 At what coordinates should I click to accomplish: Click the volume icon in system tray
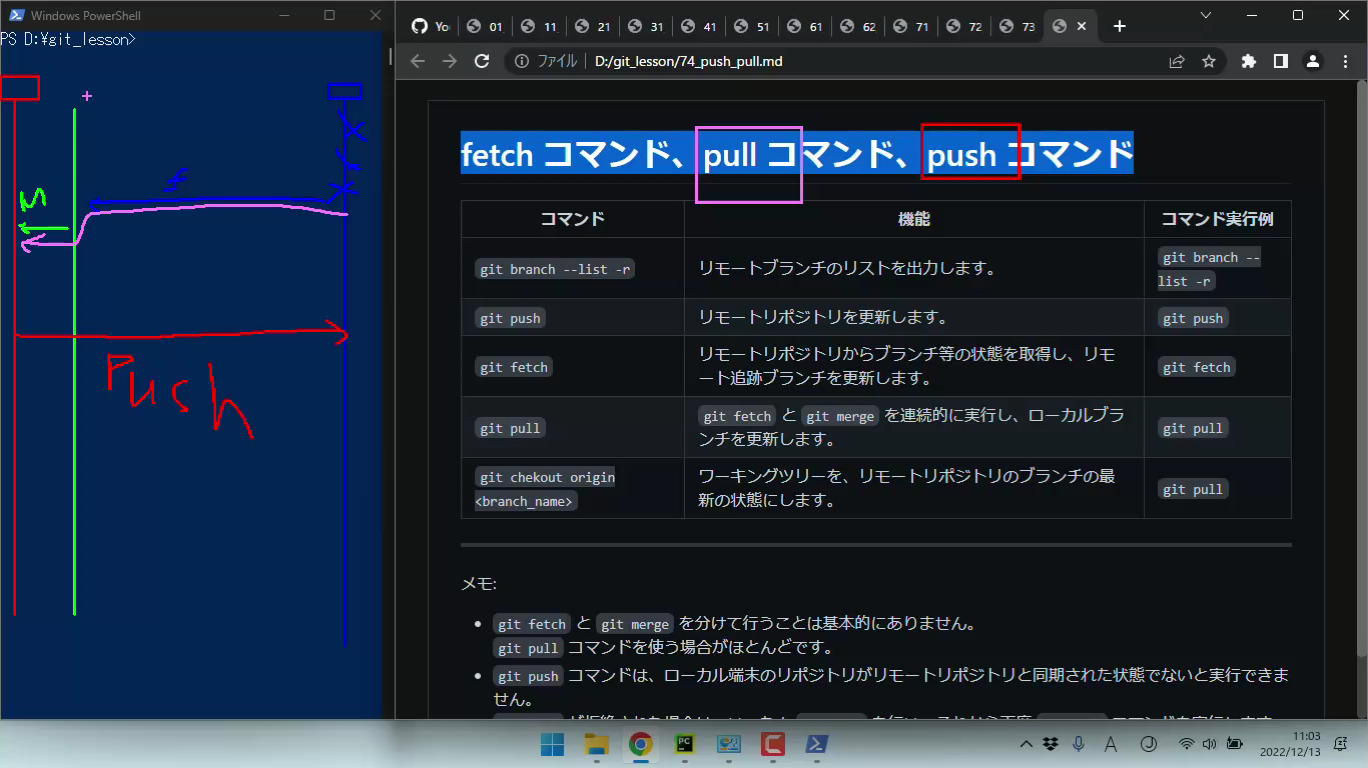point(1209,744)
